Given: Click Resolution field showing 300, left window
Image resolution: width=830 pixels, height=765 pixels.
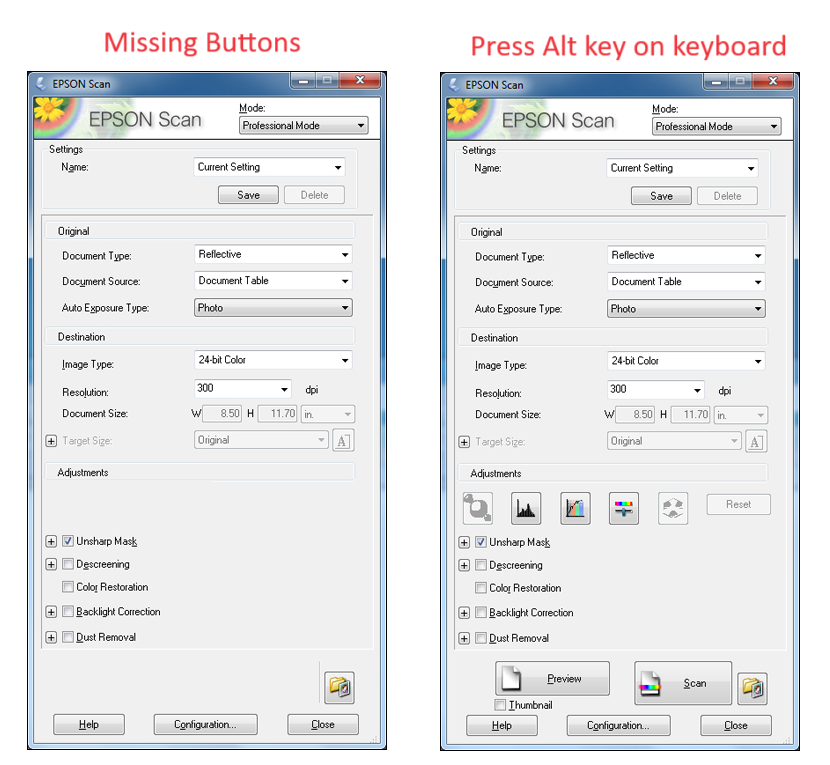Looking at the screenshot, I should 240,388.
